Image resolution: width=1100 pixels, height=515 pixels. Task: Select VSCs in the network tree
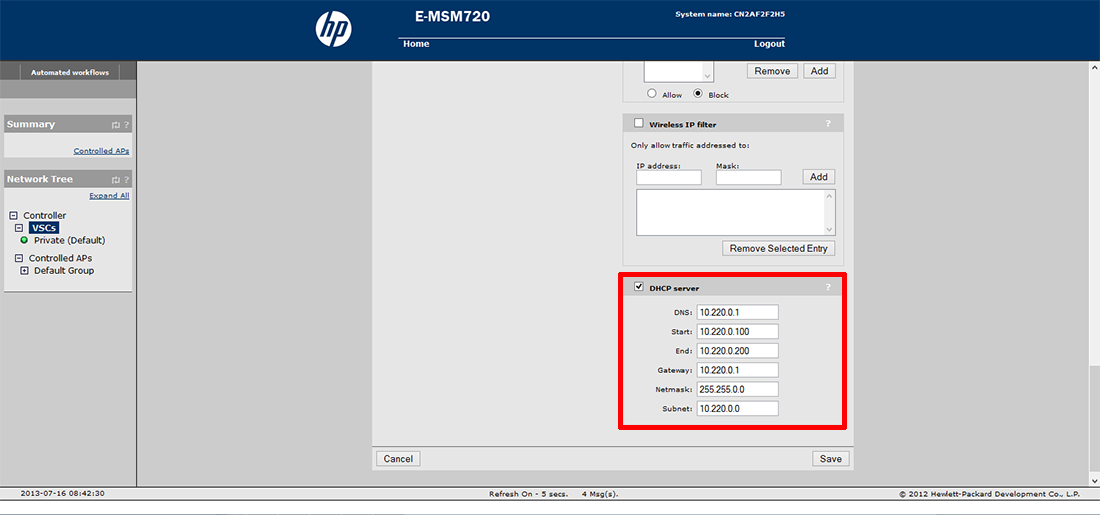(x=43, y=228)
